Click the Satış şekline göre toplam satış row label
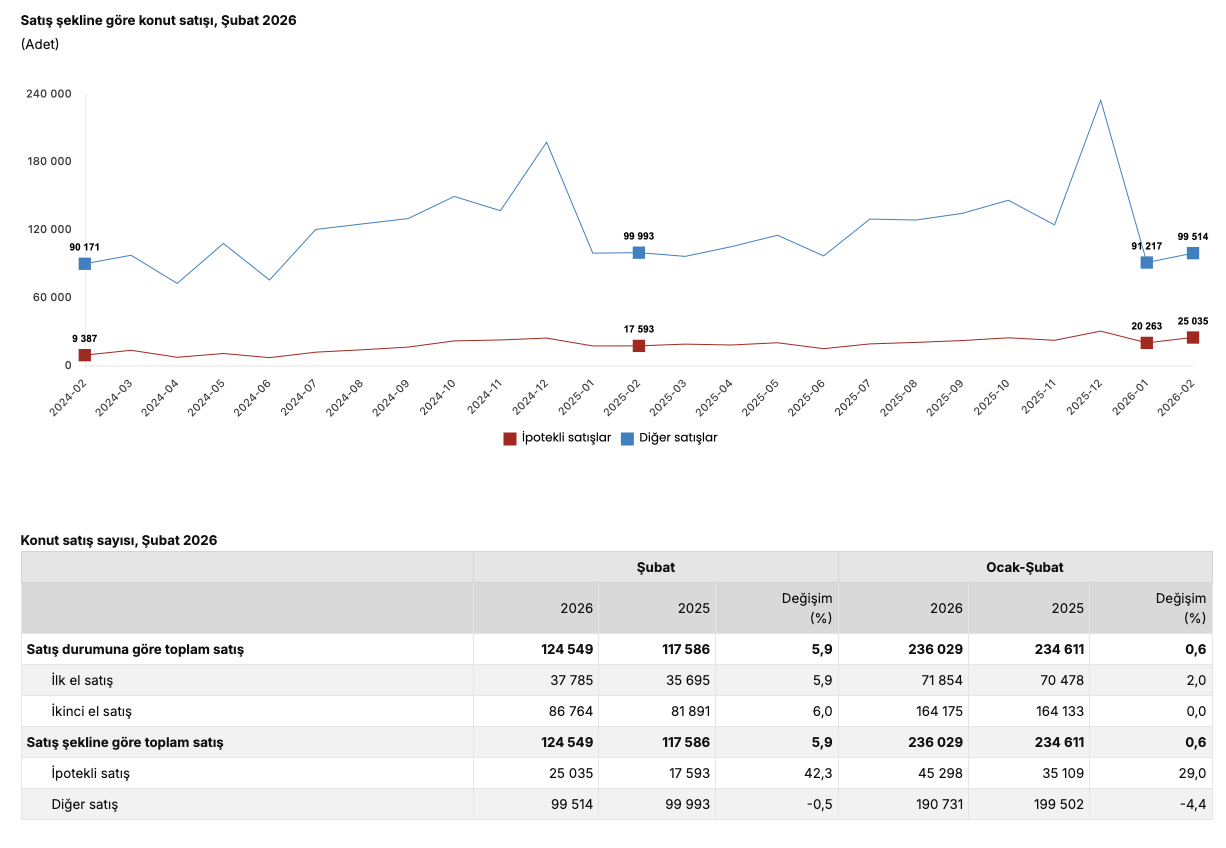Image resolution: width=1226 pixels, height=848 pixels. pos(125,742)
